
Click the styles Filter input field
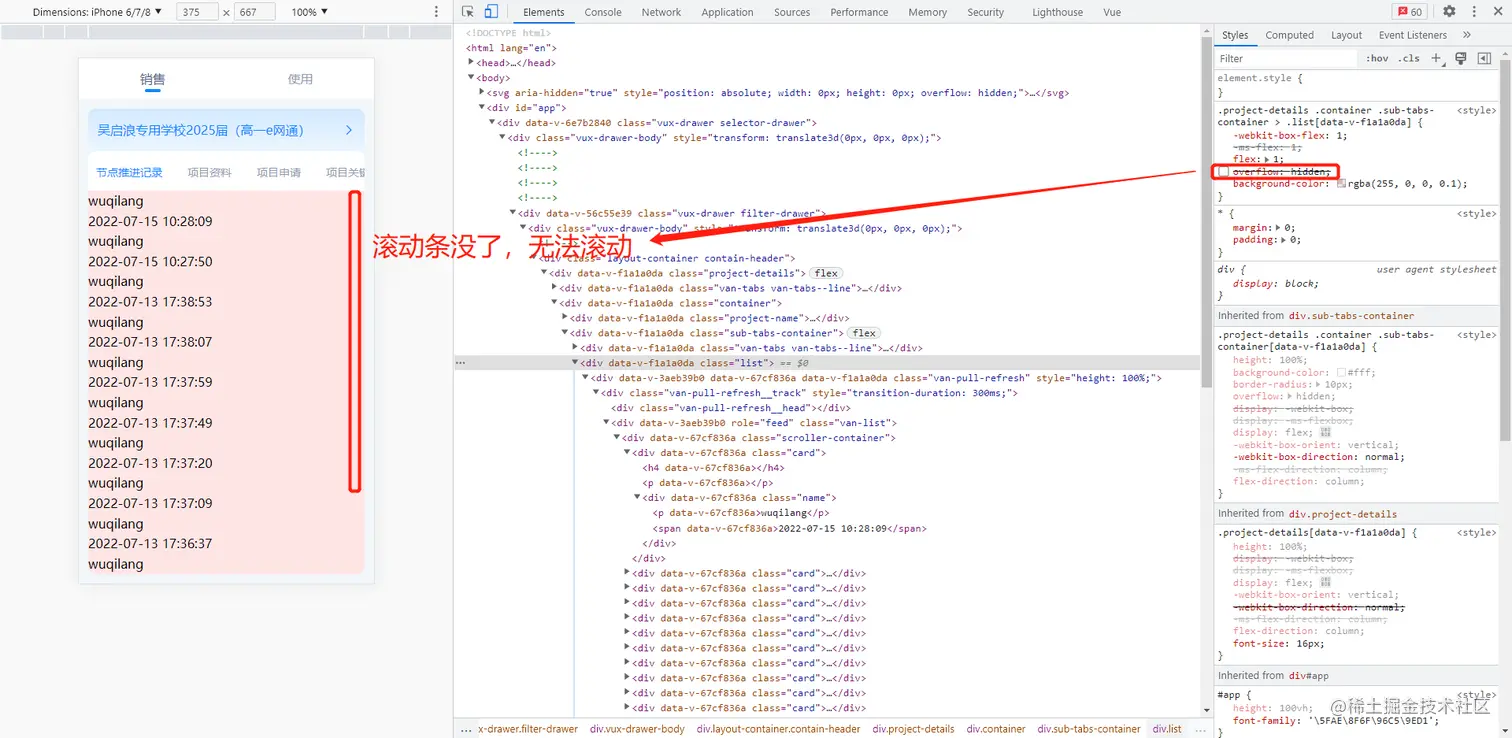click(1286, 59)
